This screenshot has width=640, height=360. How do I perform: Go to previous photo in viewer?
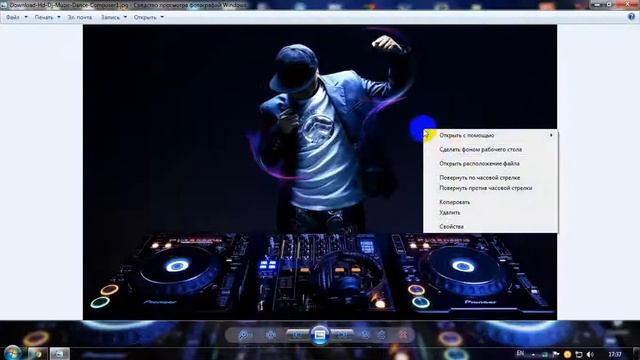(x=298, y=335)
